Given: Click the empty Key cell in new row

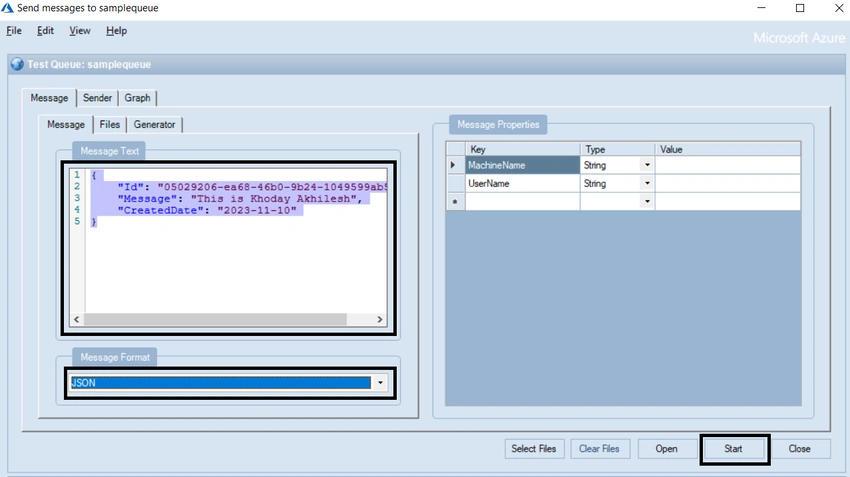Looking at the screenshot, I should 522,201.
